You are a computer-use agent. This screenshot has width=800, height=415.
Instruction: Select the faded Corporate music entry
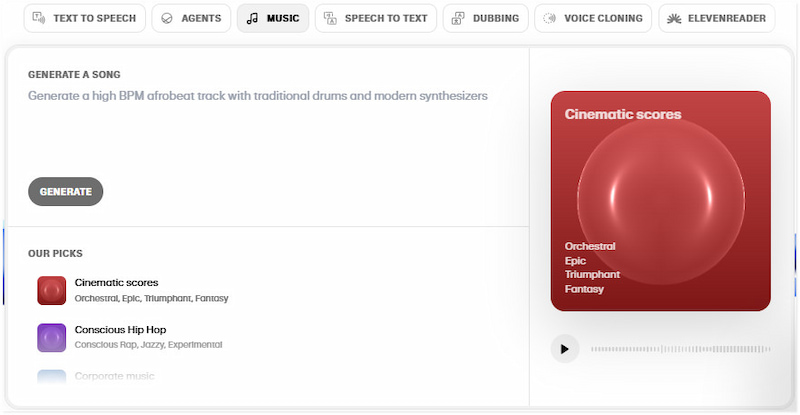point(114,376)
